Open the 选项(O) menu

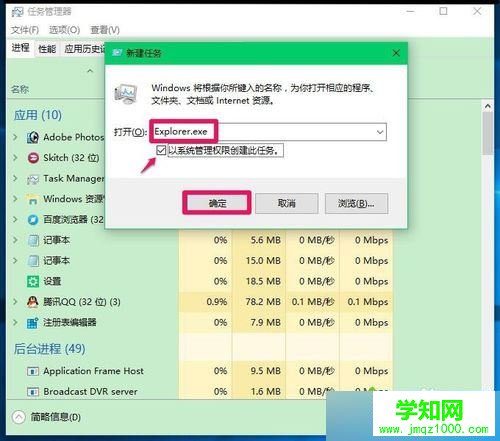64,30
